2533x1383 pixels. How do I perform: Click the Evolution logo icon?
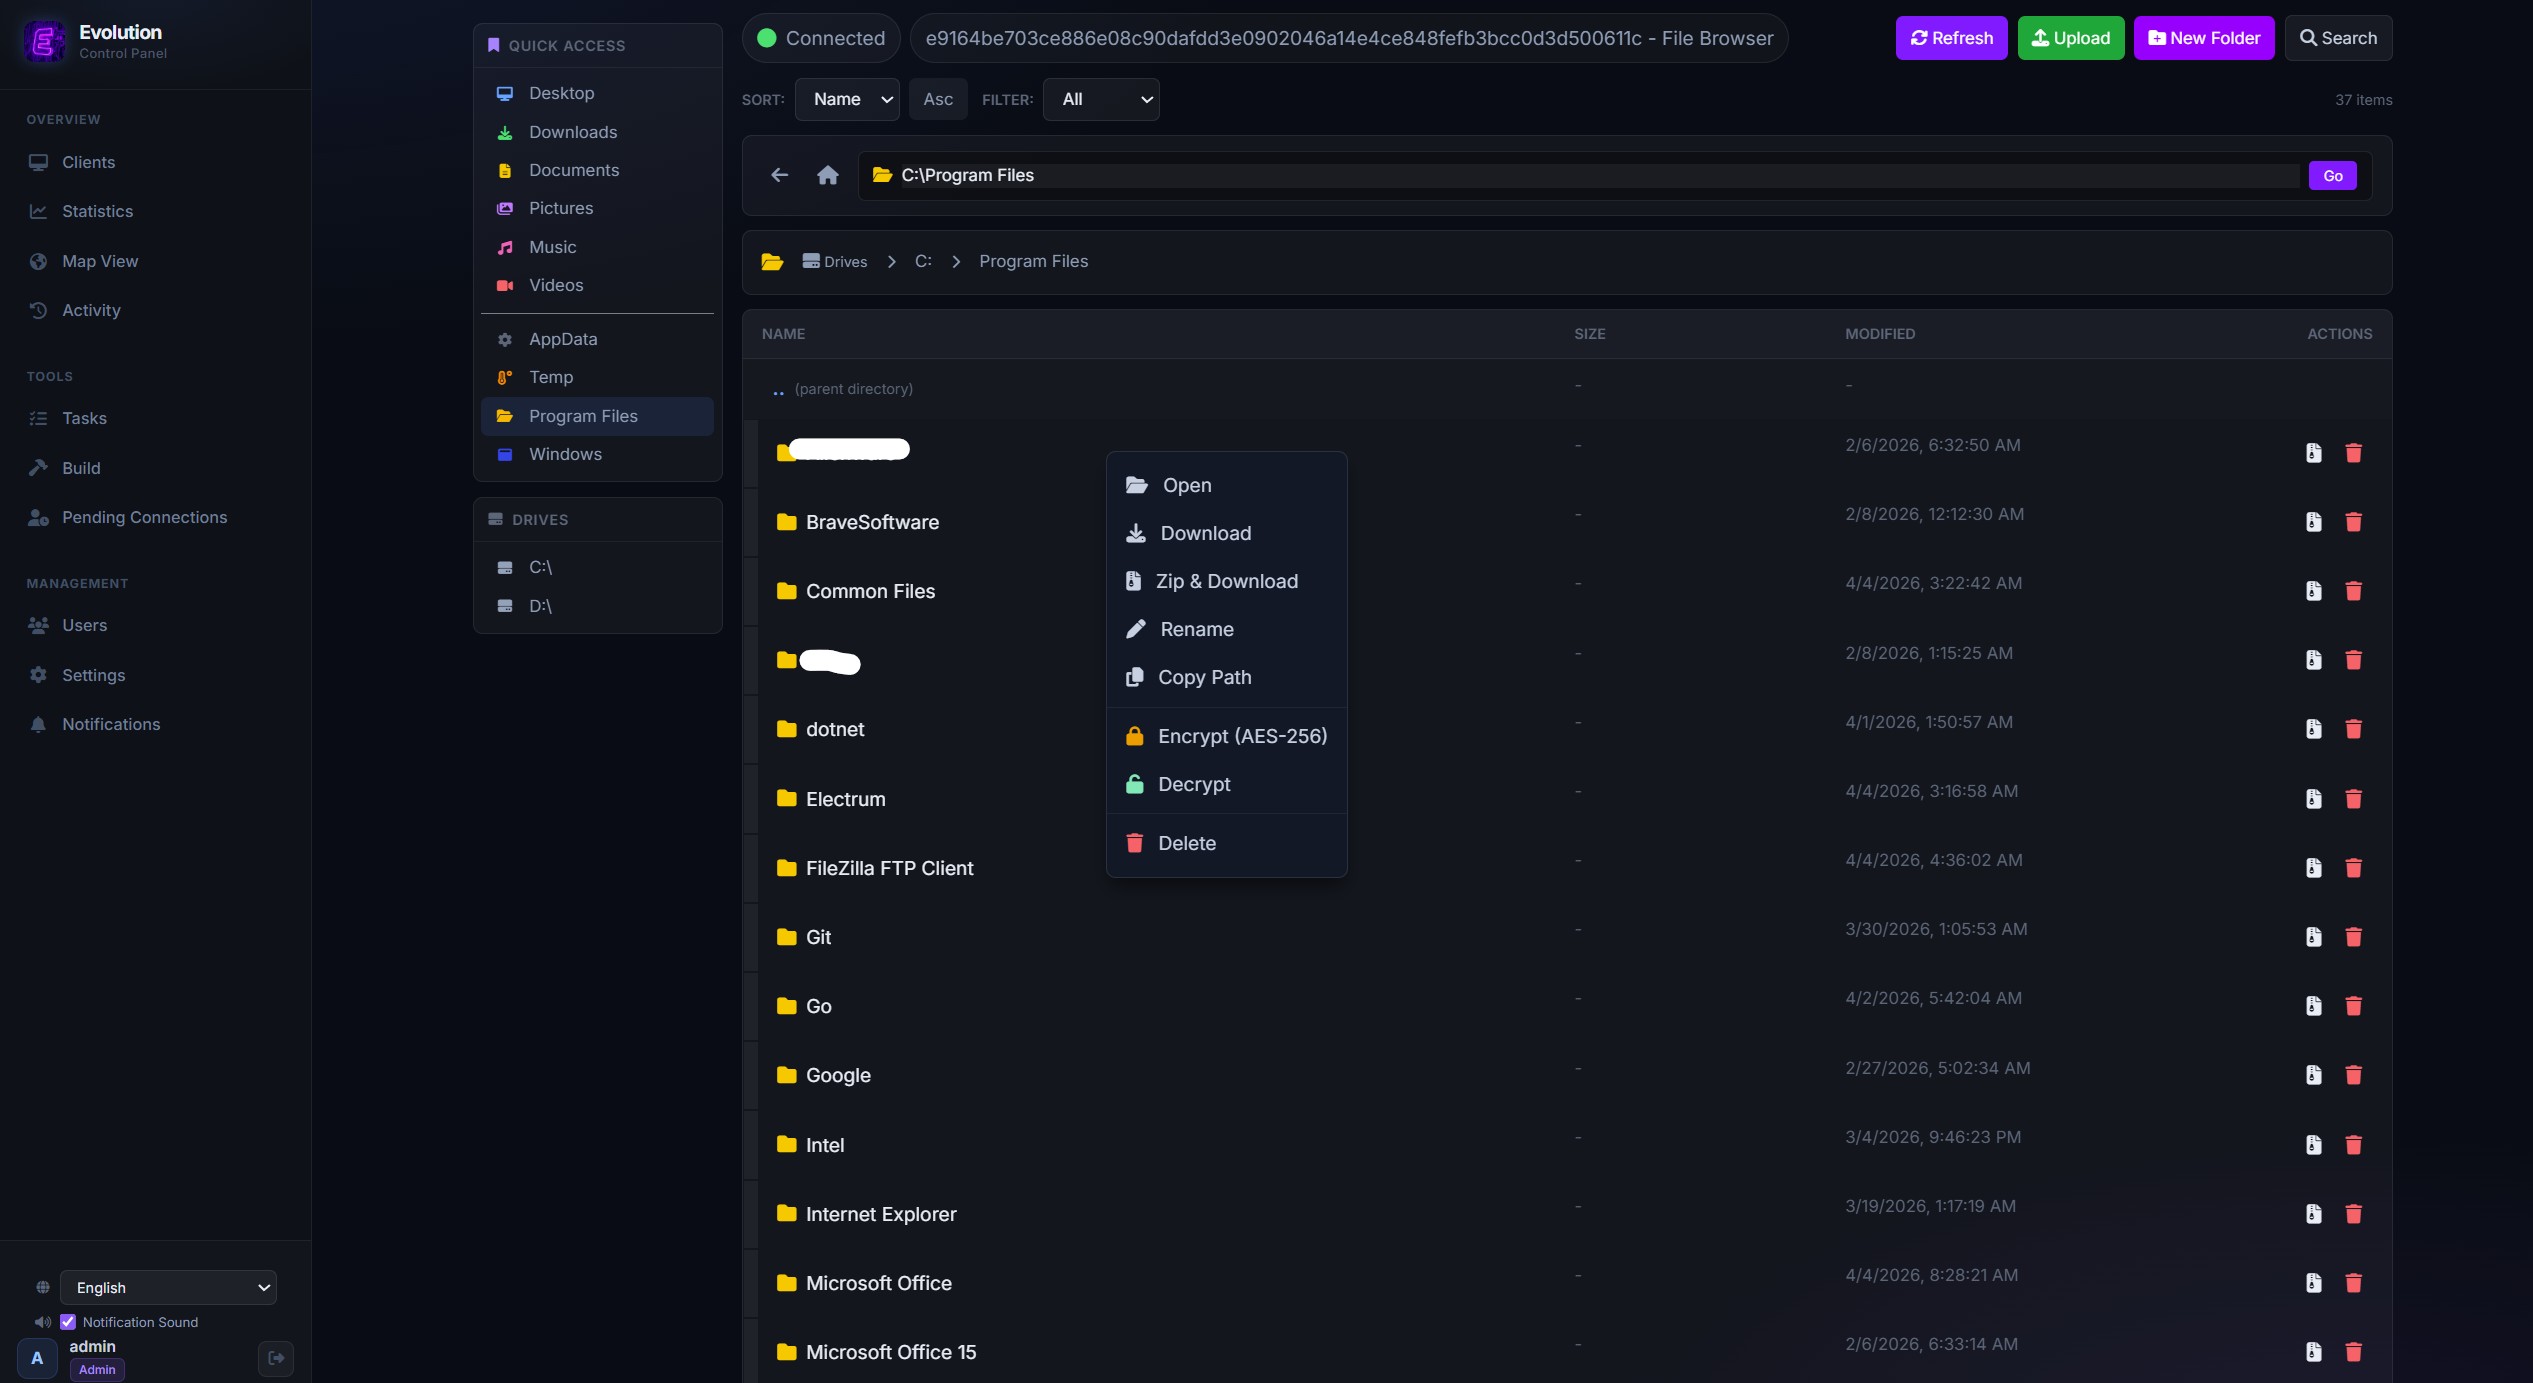45,41
